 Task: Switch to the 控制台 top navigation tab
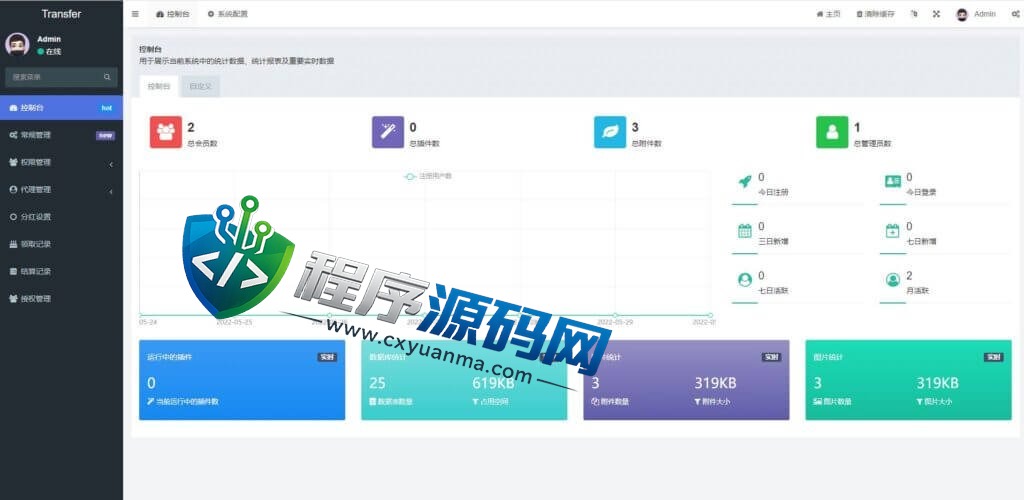[x=173, y=14]
